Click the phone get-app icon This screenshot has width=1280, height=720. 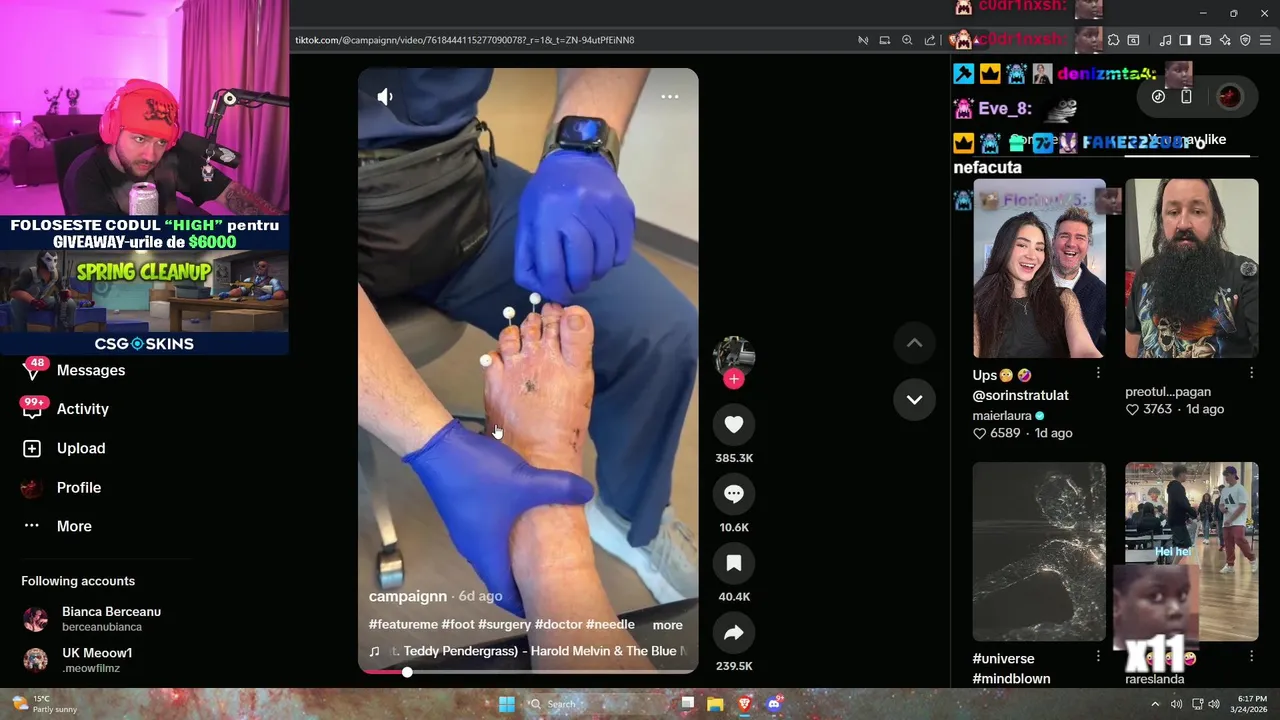coord(1186,97)
